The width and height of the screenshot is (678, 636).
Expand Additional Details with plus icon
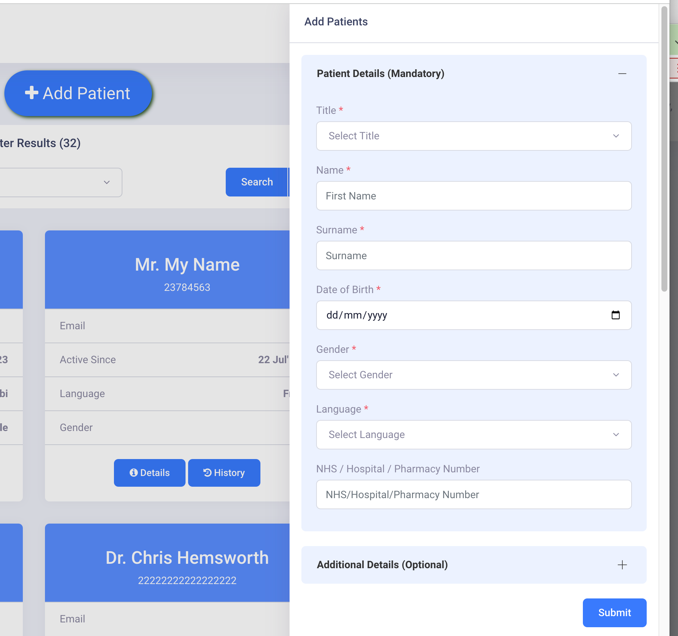pos(622,565)
